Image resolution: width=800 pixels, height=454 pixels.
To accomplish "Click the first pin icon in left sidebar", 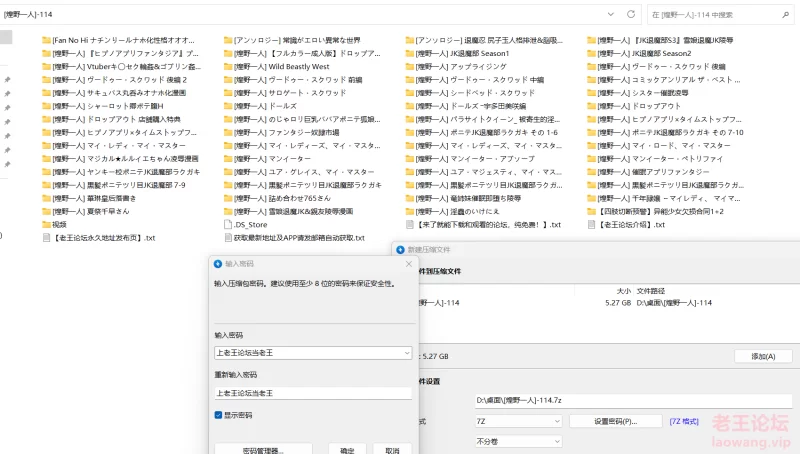I will click(x=7, y=79).
